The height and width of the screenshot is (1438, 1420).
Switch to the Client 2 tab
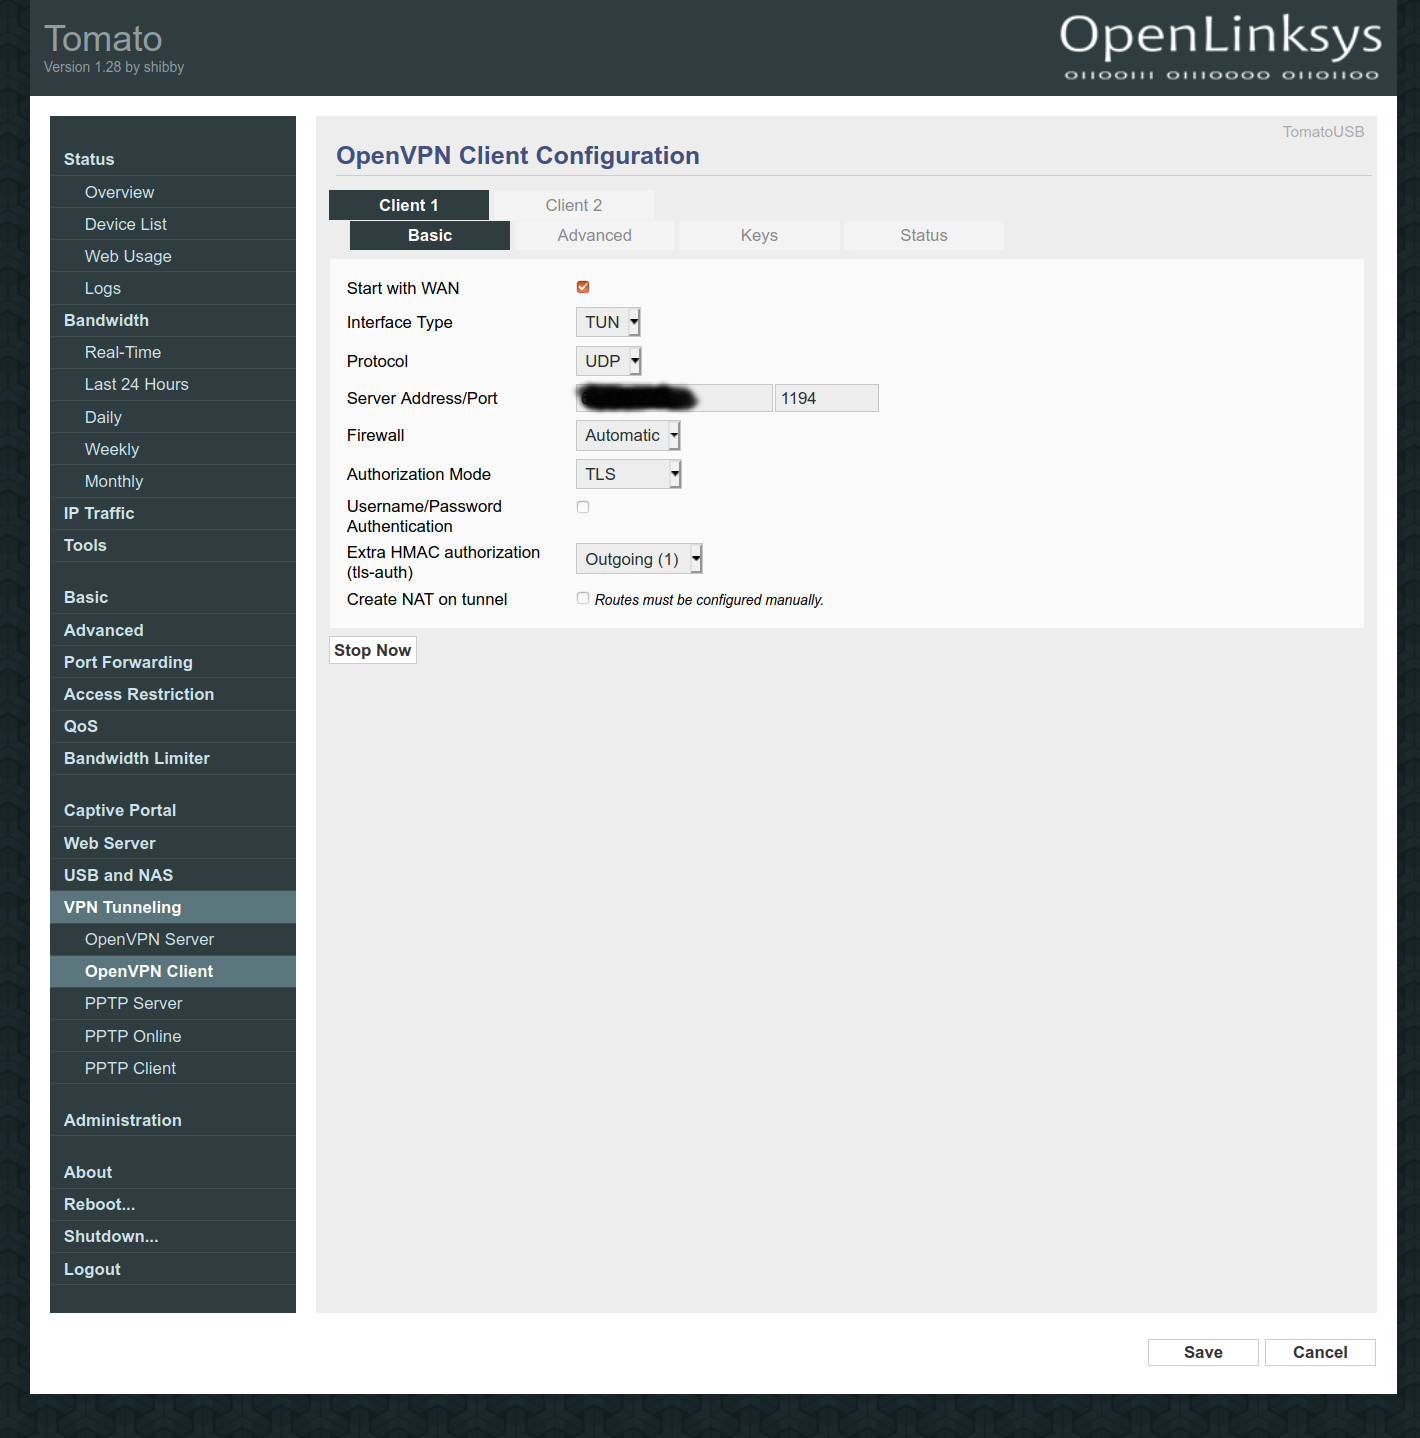click(x=573, y=204)
